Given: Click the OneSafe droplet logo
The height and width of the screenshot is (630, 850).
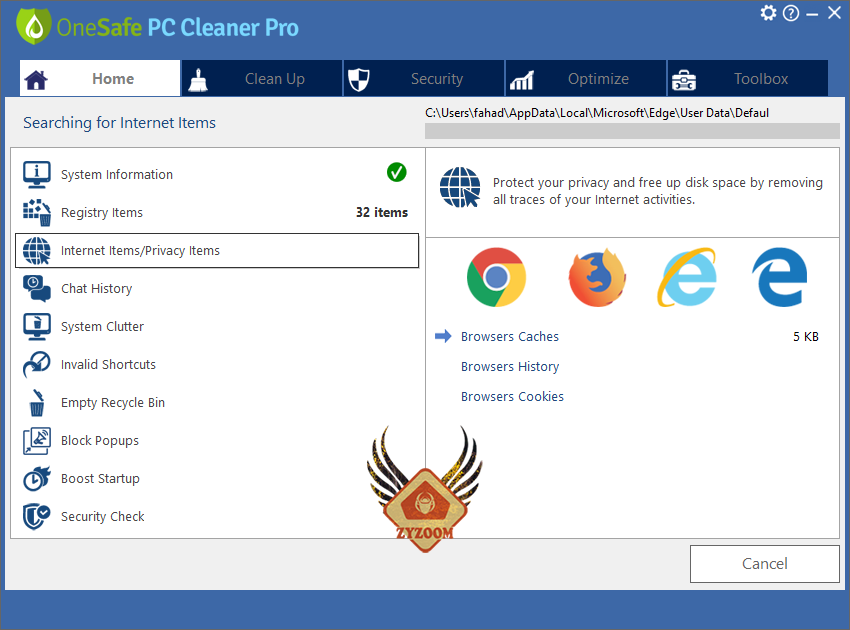Looking at the screenshot, I should point(34,26).
